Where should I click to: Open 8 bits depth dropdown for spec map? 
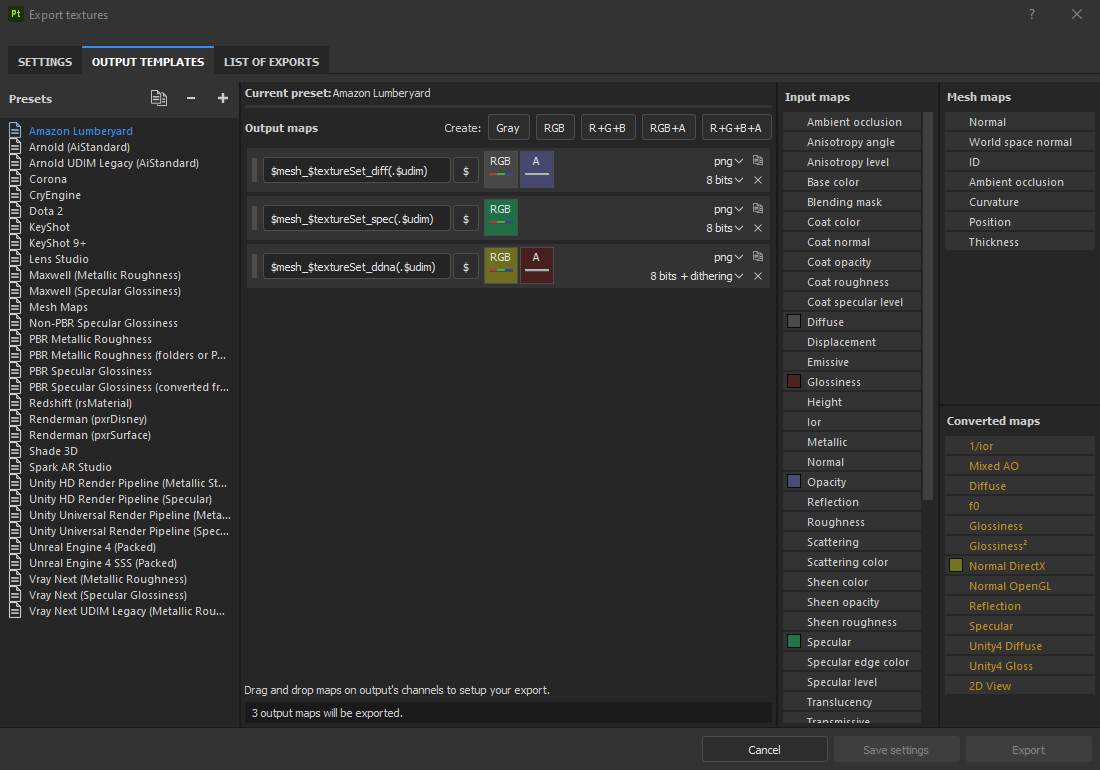coord(724,228)
